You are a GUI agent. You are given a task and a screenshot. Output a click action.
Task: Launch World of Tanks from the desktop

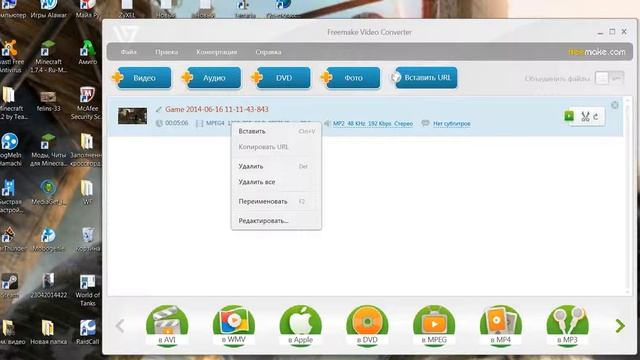87,291
